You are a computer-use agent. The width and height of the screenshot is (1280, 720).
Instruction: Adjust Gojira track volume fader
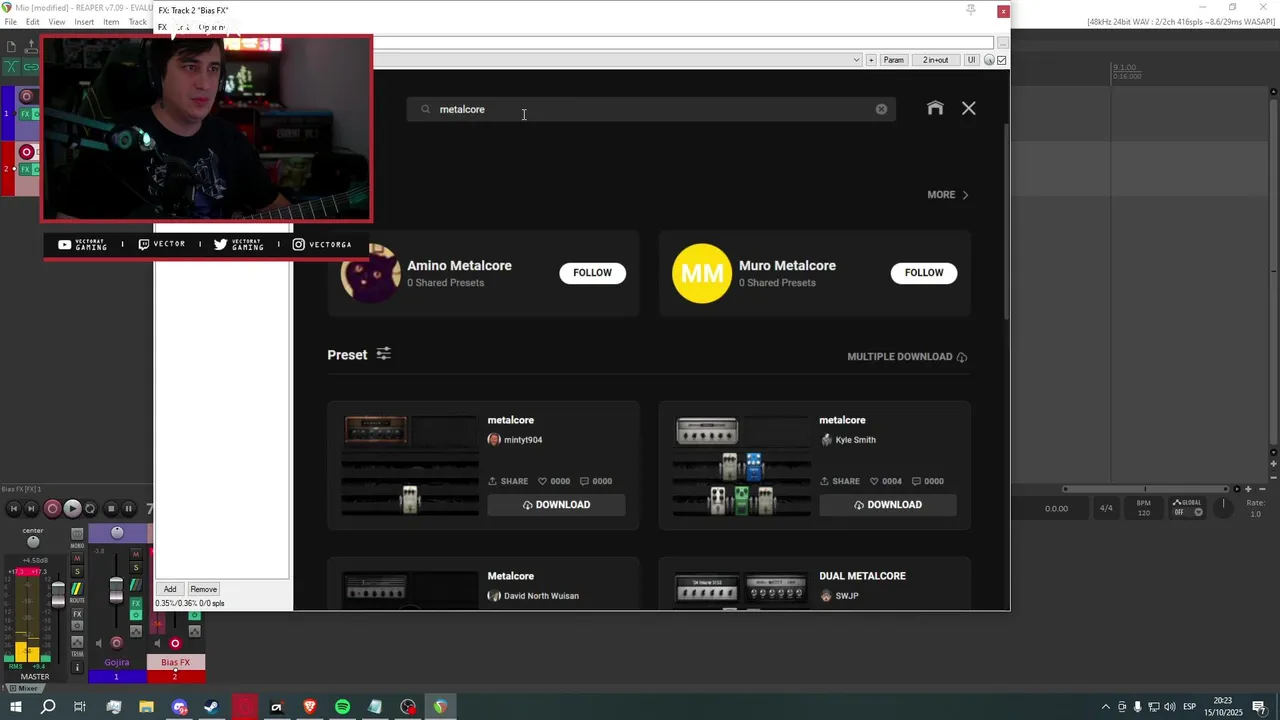pos(116,591)
